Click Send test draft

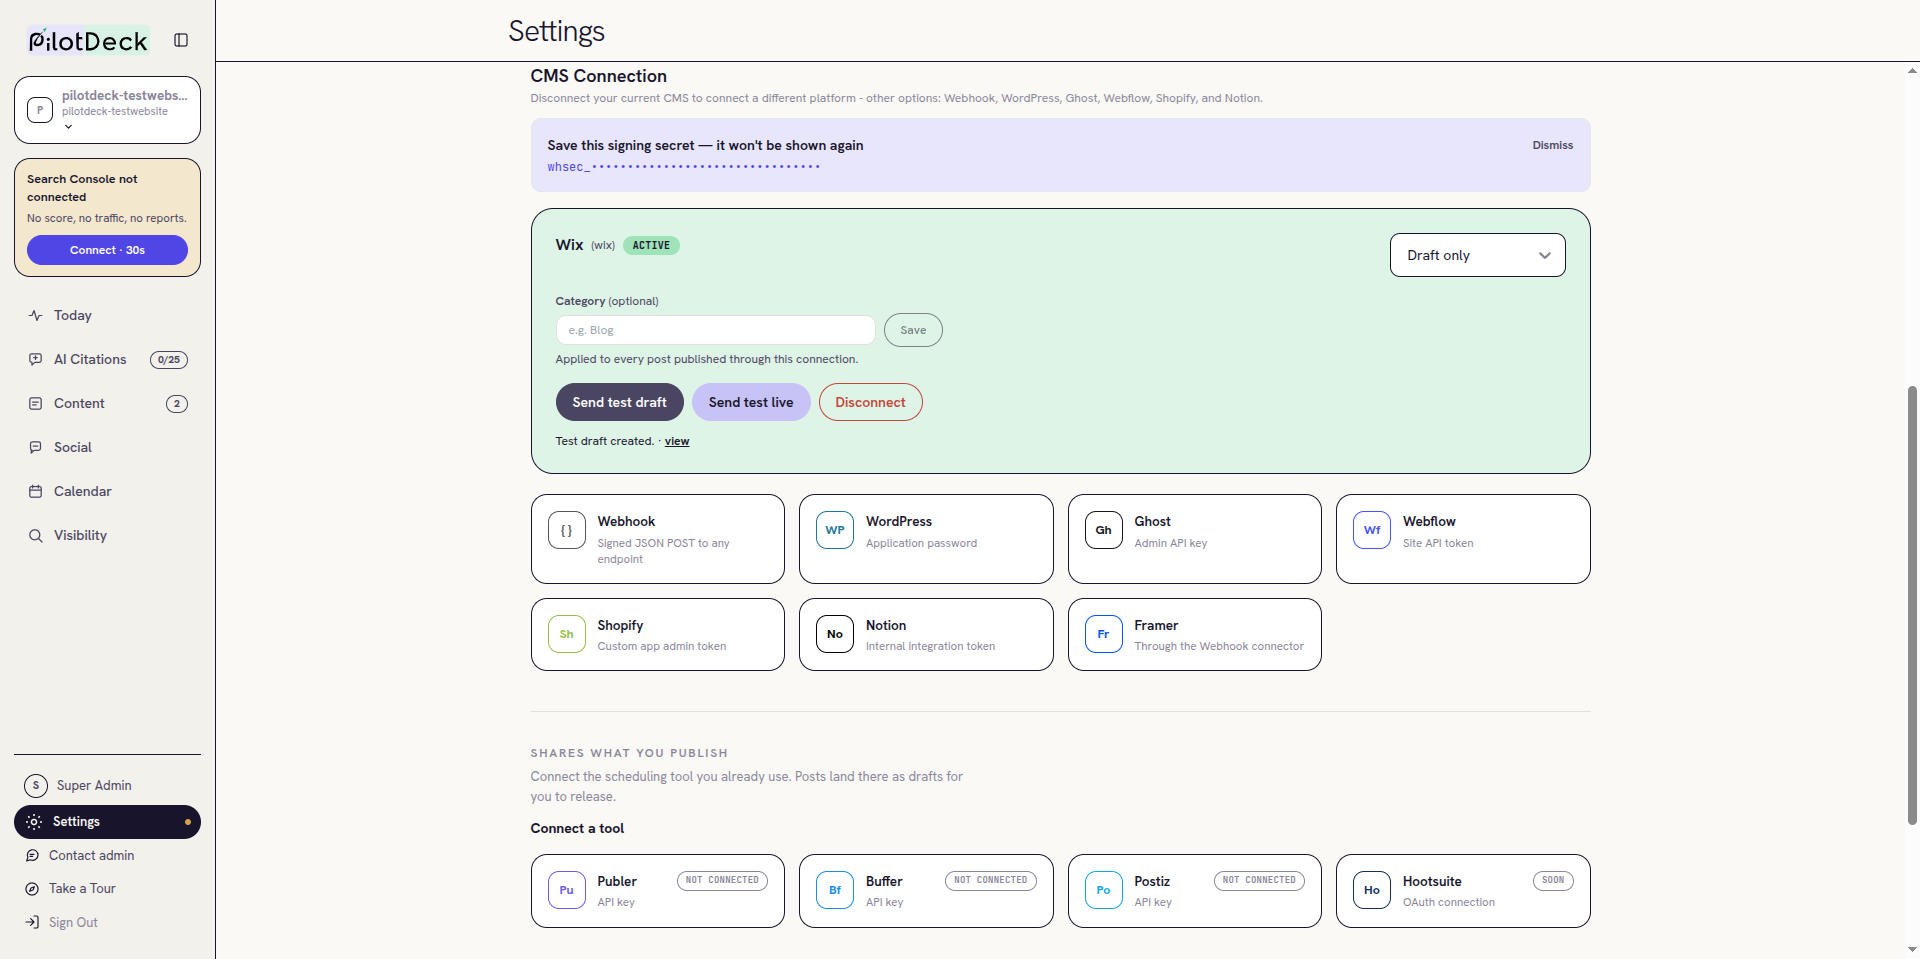click(x=619, y=402)
